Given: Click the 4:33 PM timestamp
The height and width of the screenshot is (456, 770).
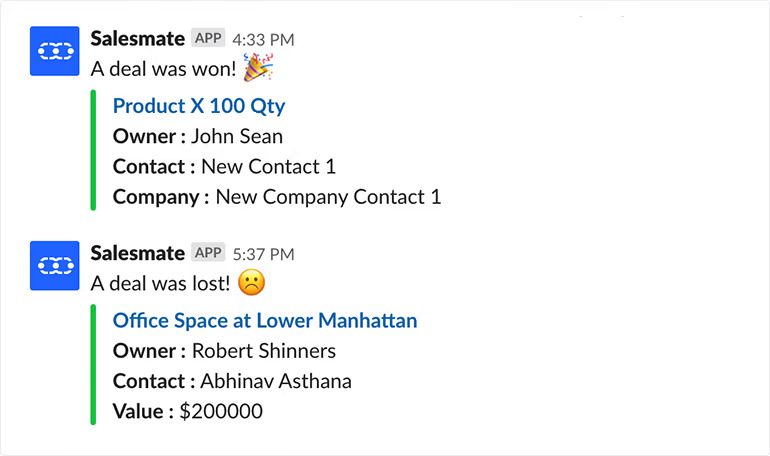Looking at the screenshot, I should click(x=263, y=40).
